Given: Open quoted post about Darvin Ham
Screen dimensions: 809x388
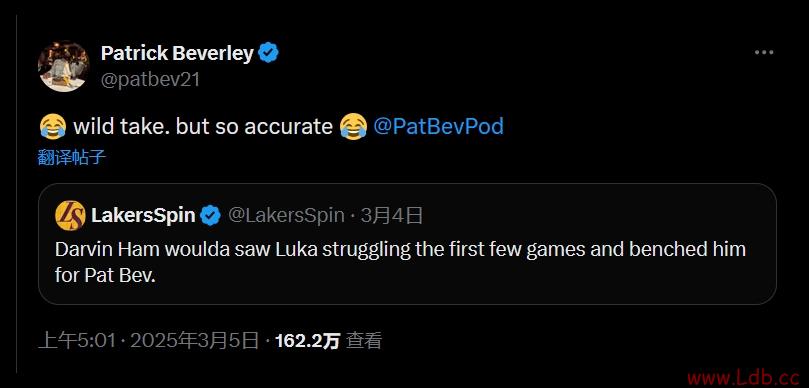Looking at the screenshot, I should click(x=407, y=244).
